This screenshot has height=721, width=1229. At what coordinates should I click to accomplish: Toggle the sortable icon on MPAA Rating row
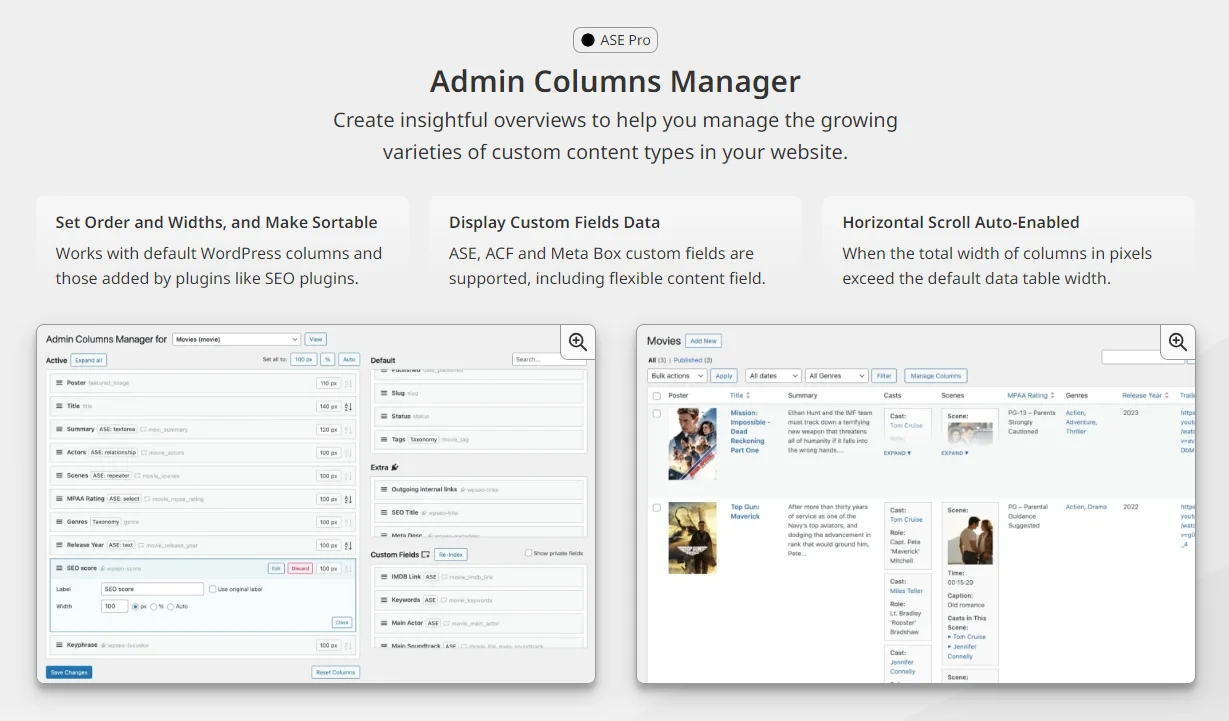click(x=348, y=499)
